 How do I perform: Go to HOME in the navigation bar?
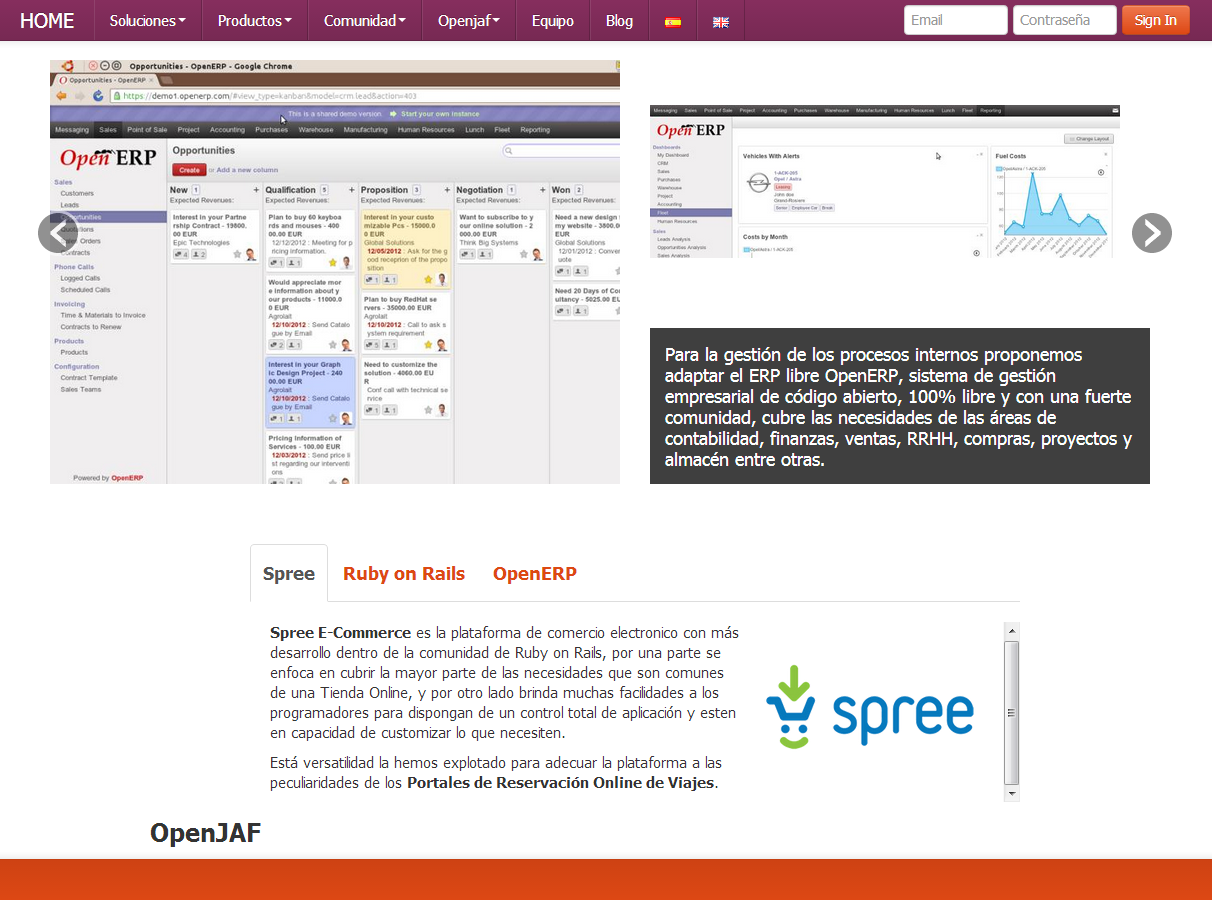point(47,21)
